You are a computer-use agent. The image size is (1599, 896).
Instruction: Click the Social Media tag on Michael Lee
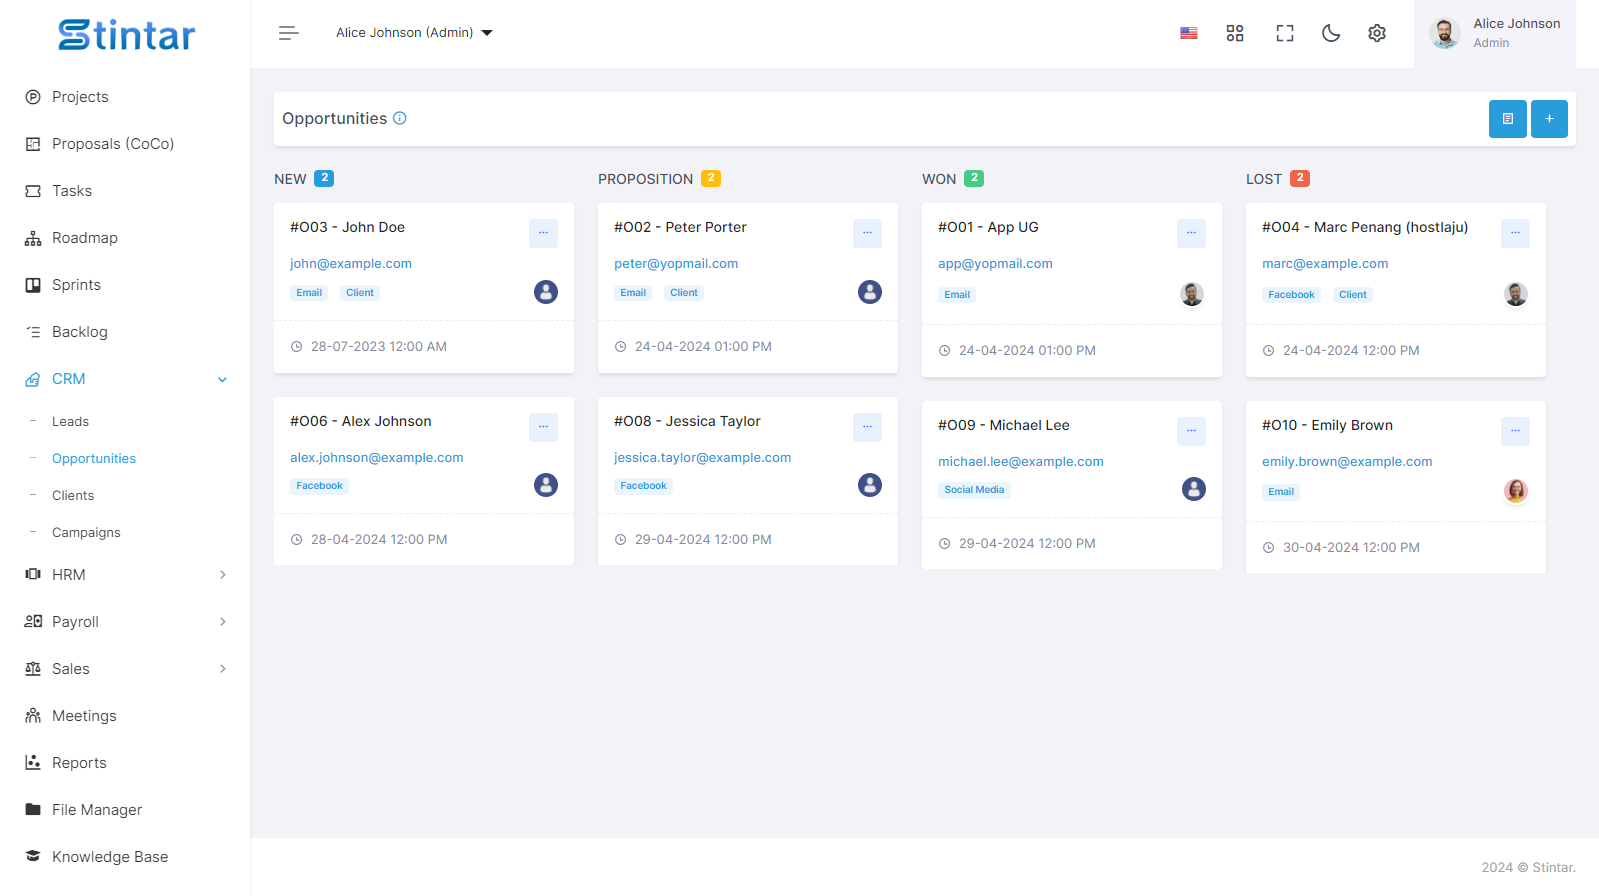click(974, 490)
